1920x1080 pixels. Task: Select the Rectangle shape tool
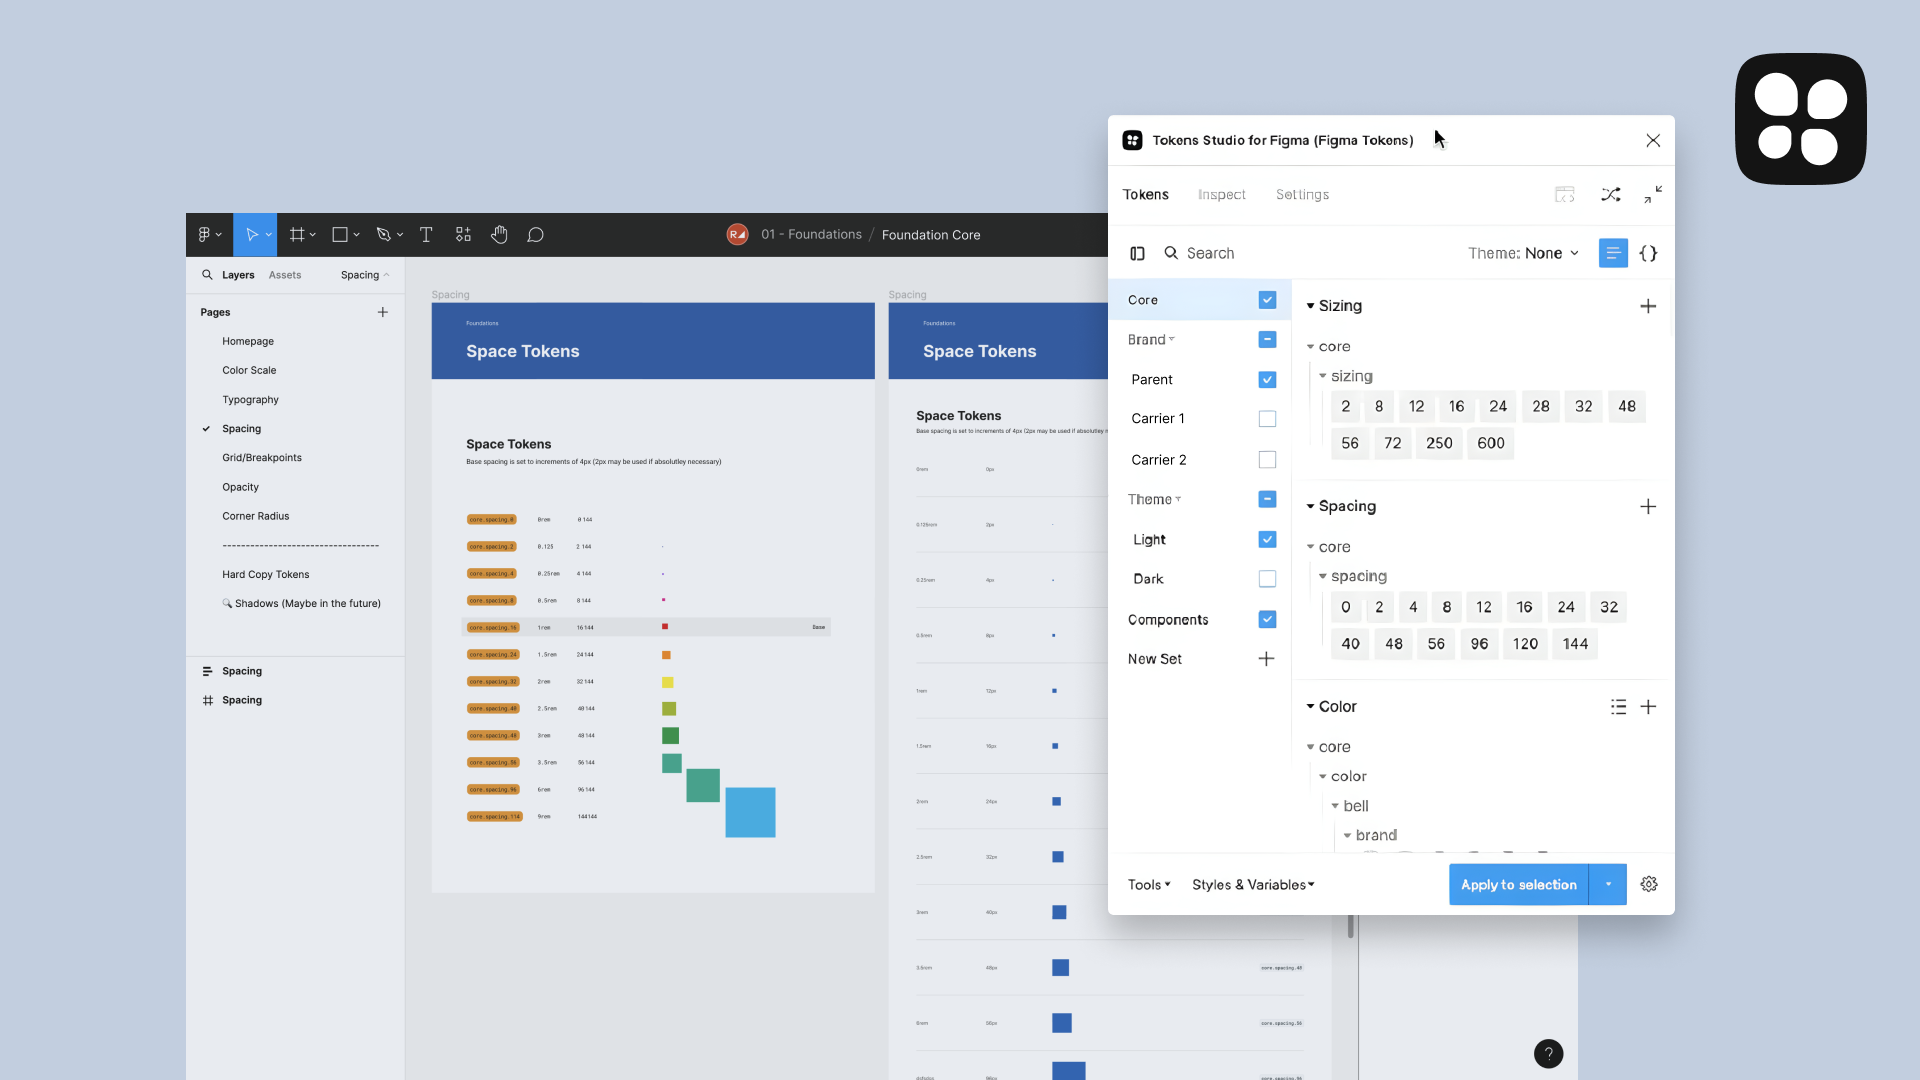click(x=340, y=234)
